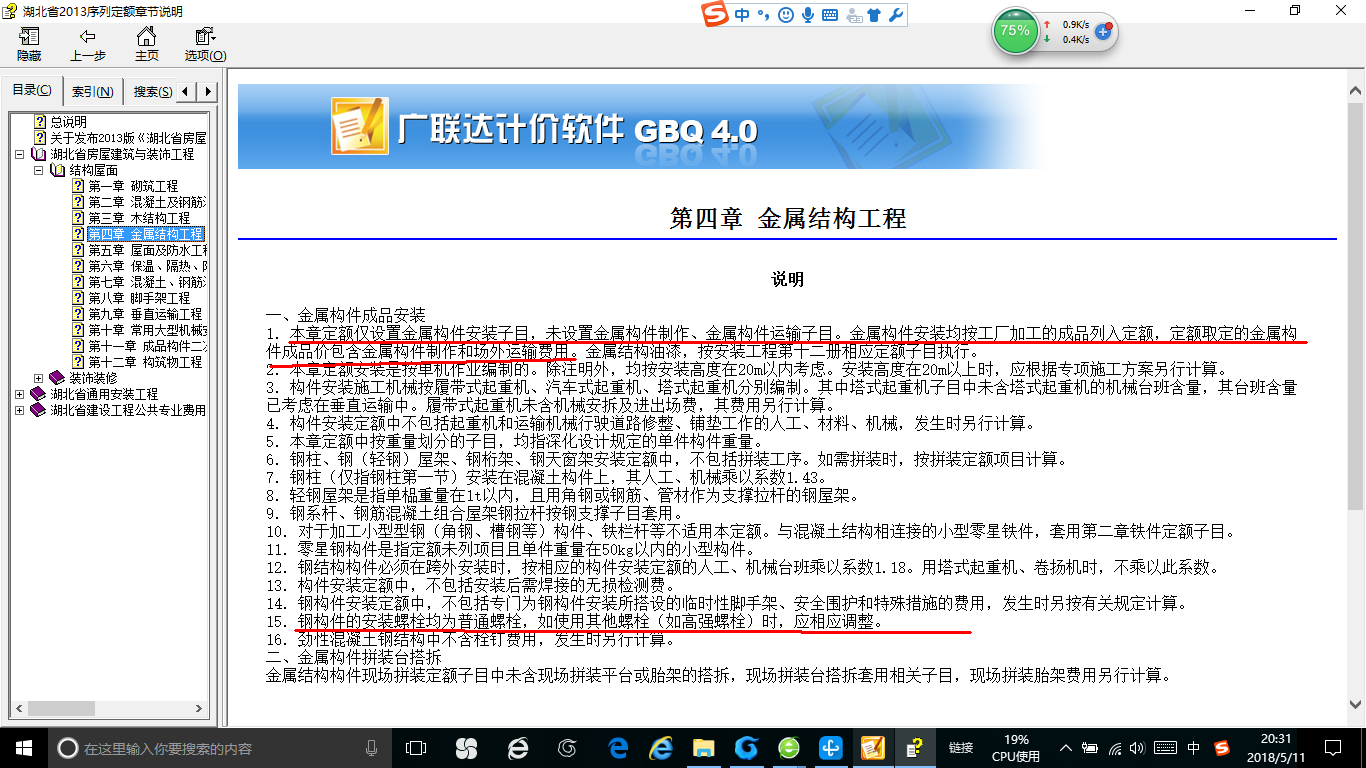Click the blue plus on speed widget
Image resolution: width=1366 pixels, height=768 pixels.
[x=1103, y=31]
